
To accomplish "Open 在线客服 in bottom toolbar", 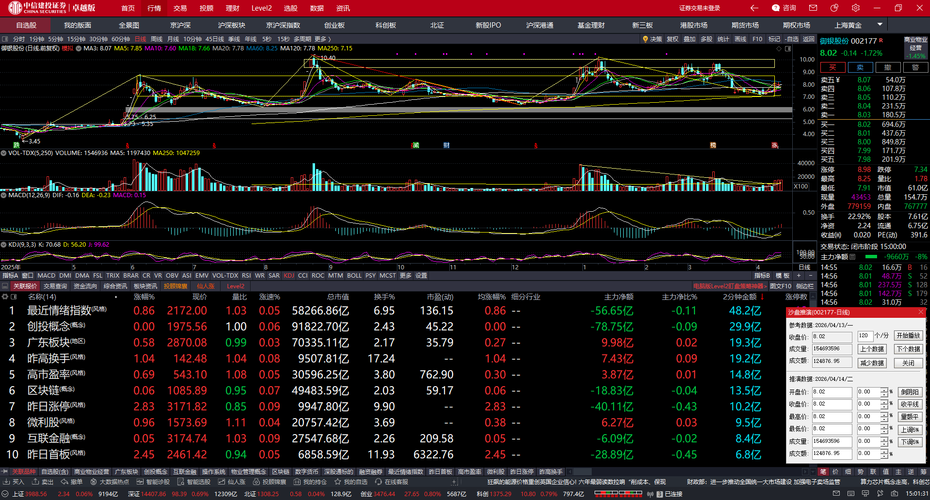I will tap(391, 482).
